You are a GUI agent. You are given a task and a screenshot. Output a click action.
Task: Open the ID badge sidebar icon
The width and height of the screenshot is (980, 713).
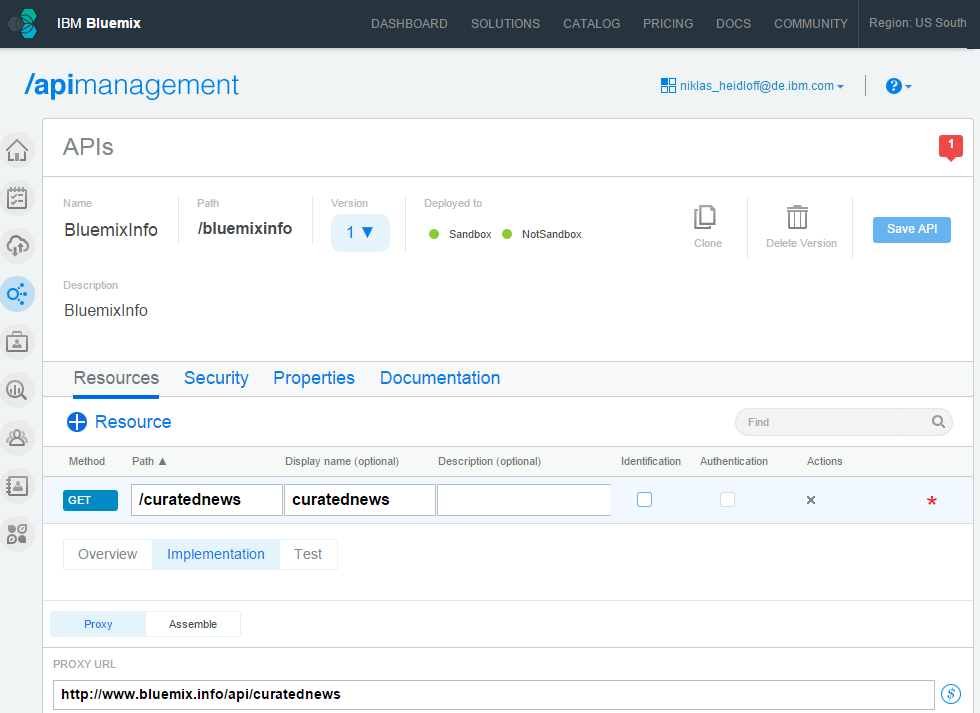(x=17, y=342)
